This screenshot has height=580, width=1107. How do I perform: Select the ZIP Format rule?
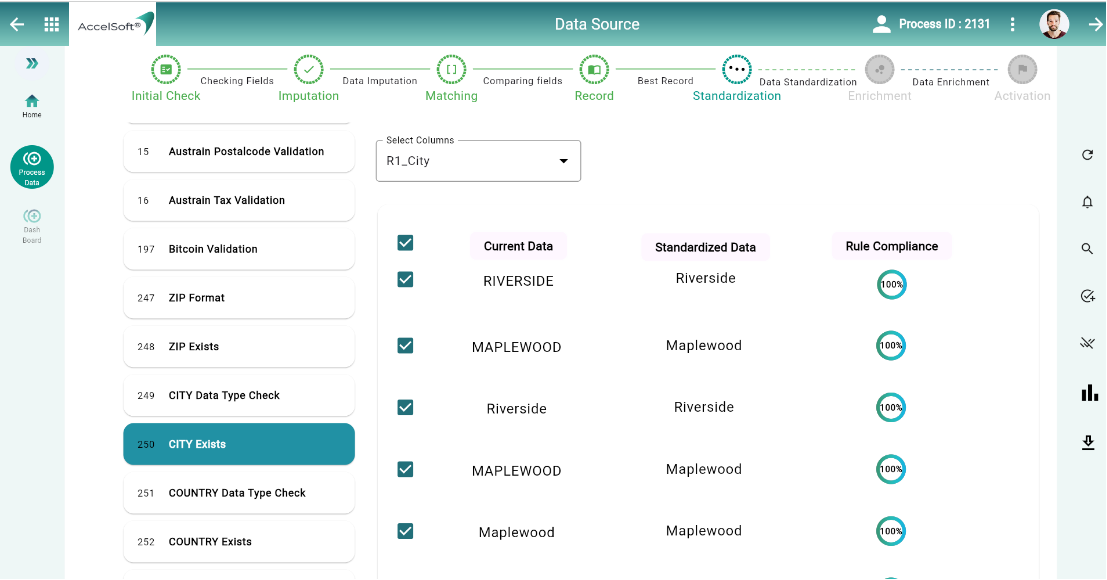[239, 298]
